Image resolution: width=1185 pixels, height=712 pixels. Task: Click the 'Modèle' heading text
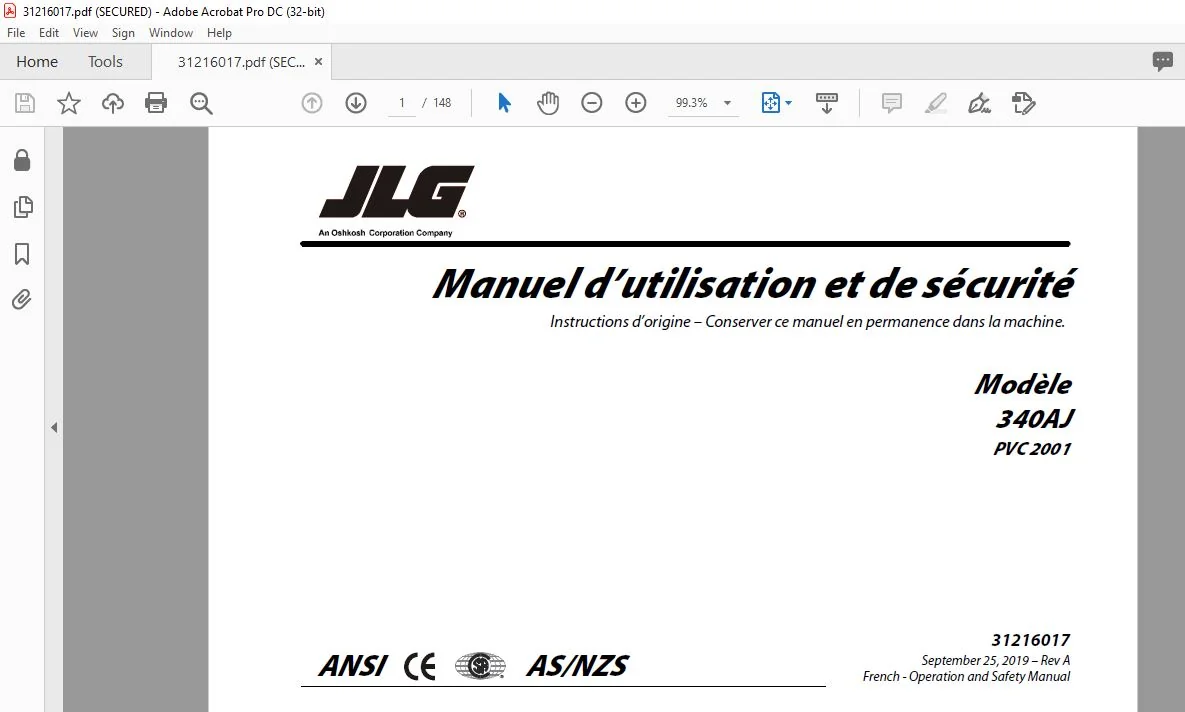(1023, 384)
